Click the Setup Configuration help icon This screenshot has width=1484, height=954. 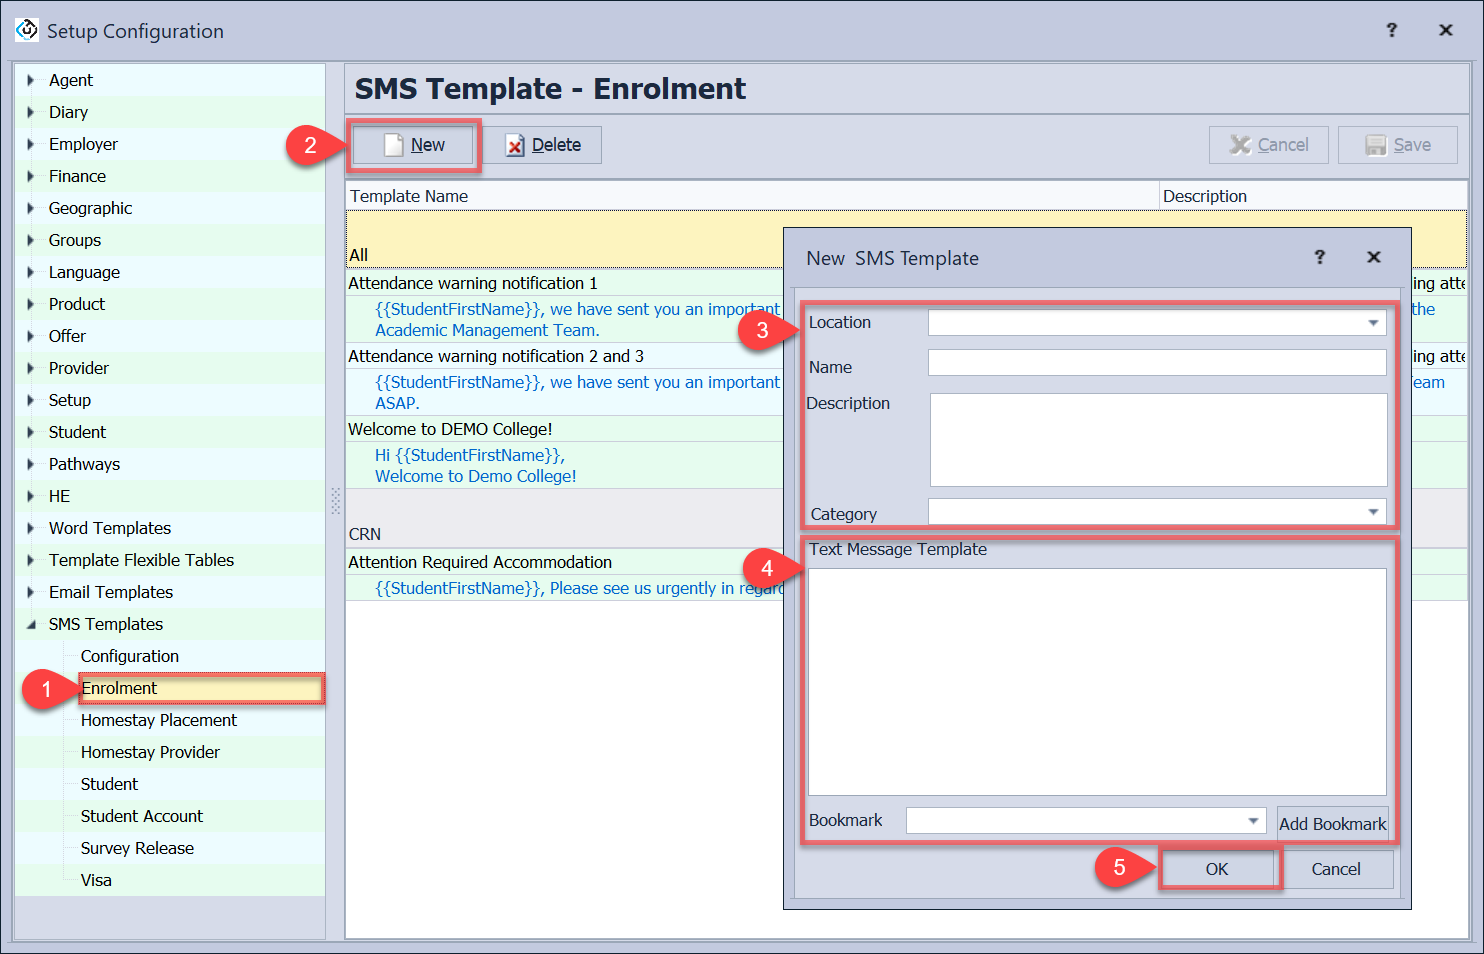point(1391,30)
